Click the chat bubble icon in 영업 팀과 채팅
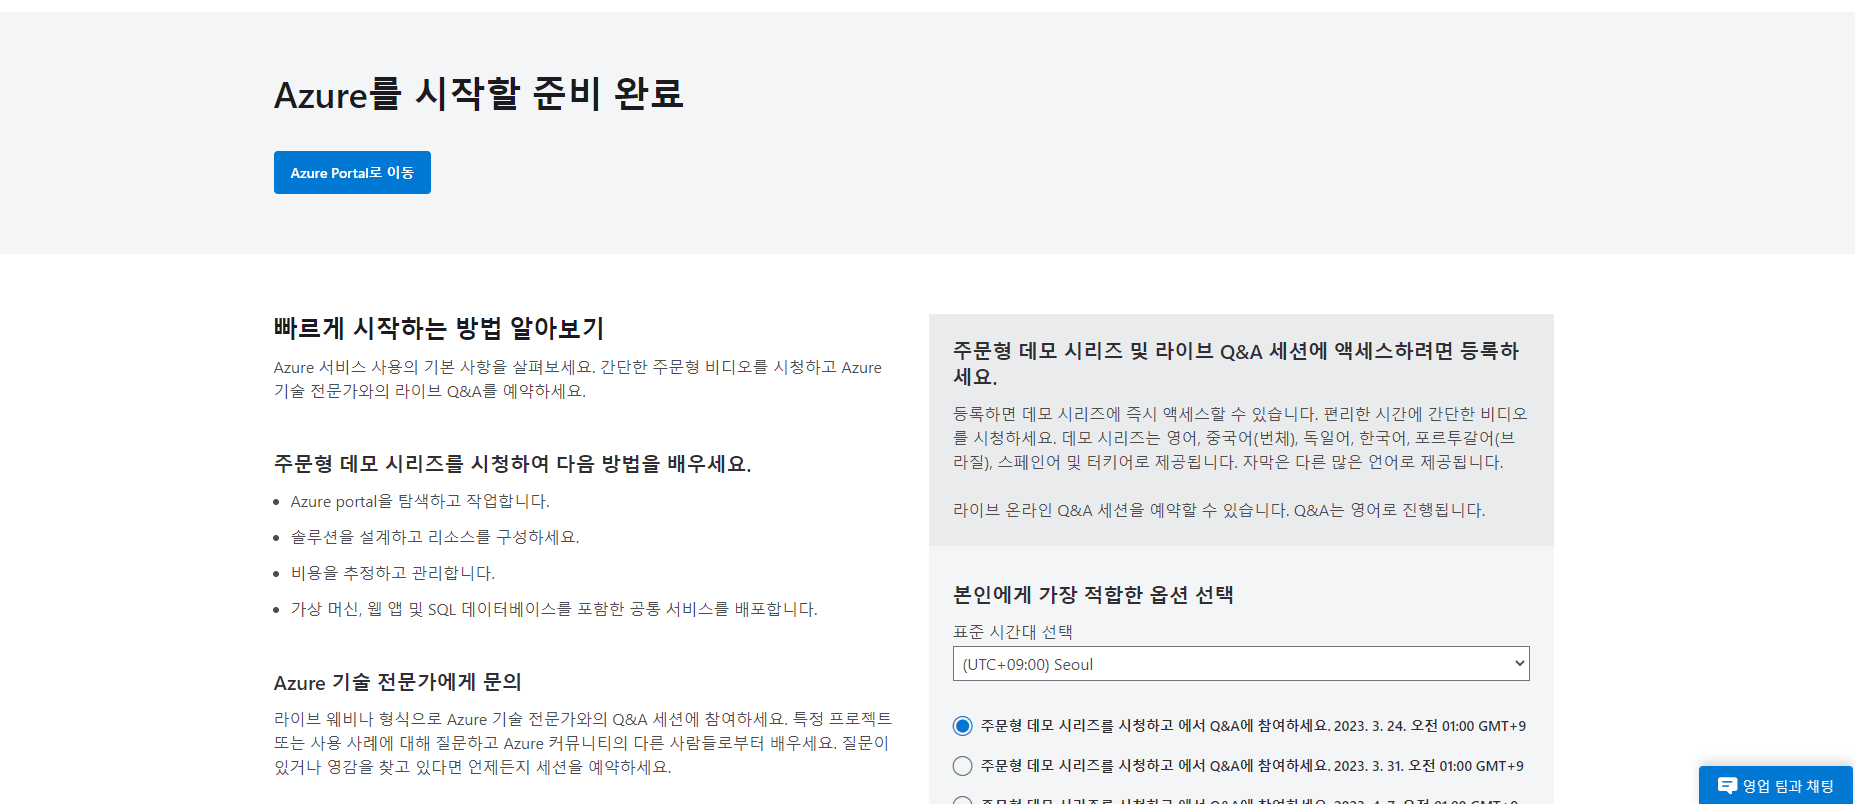The width and height of the screenshot is (1855, 804). [x=1727, y=786]
